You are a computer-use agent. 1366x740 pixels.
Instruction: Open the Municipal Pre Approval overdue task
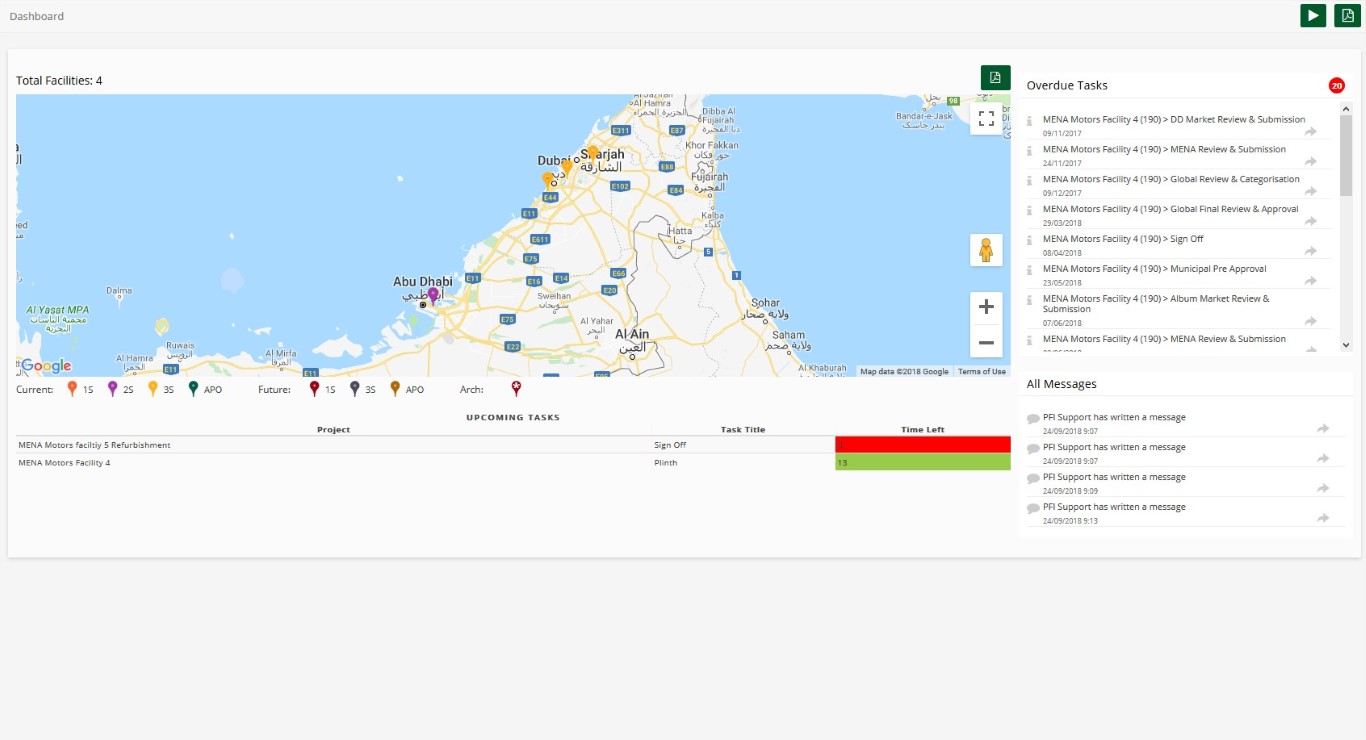tap(1154, 269)
